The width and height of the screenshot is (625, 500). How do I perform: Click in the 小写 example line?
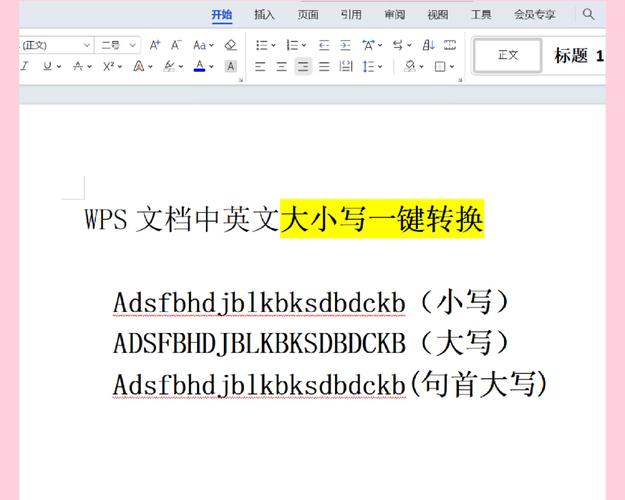311,303
